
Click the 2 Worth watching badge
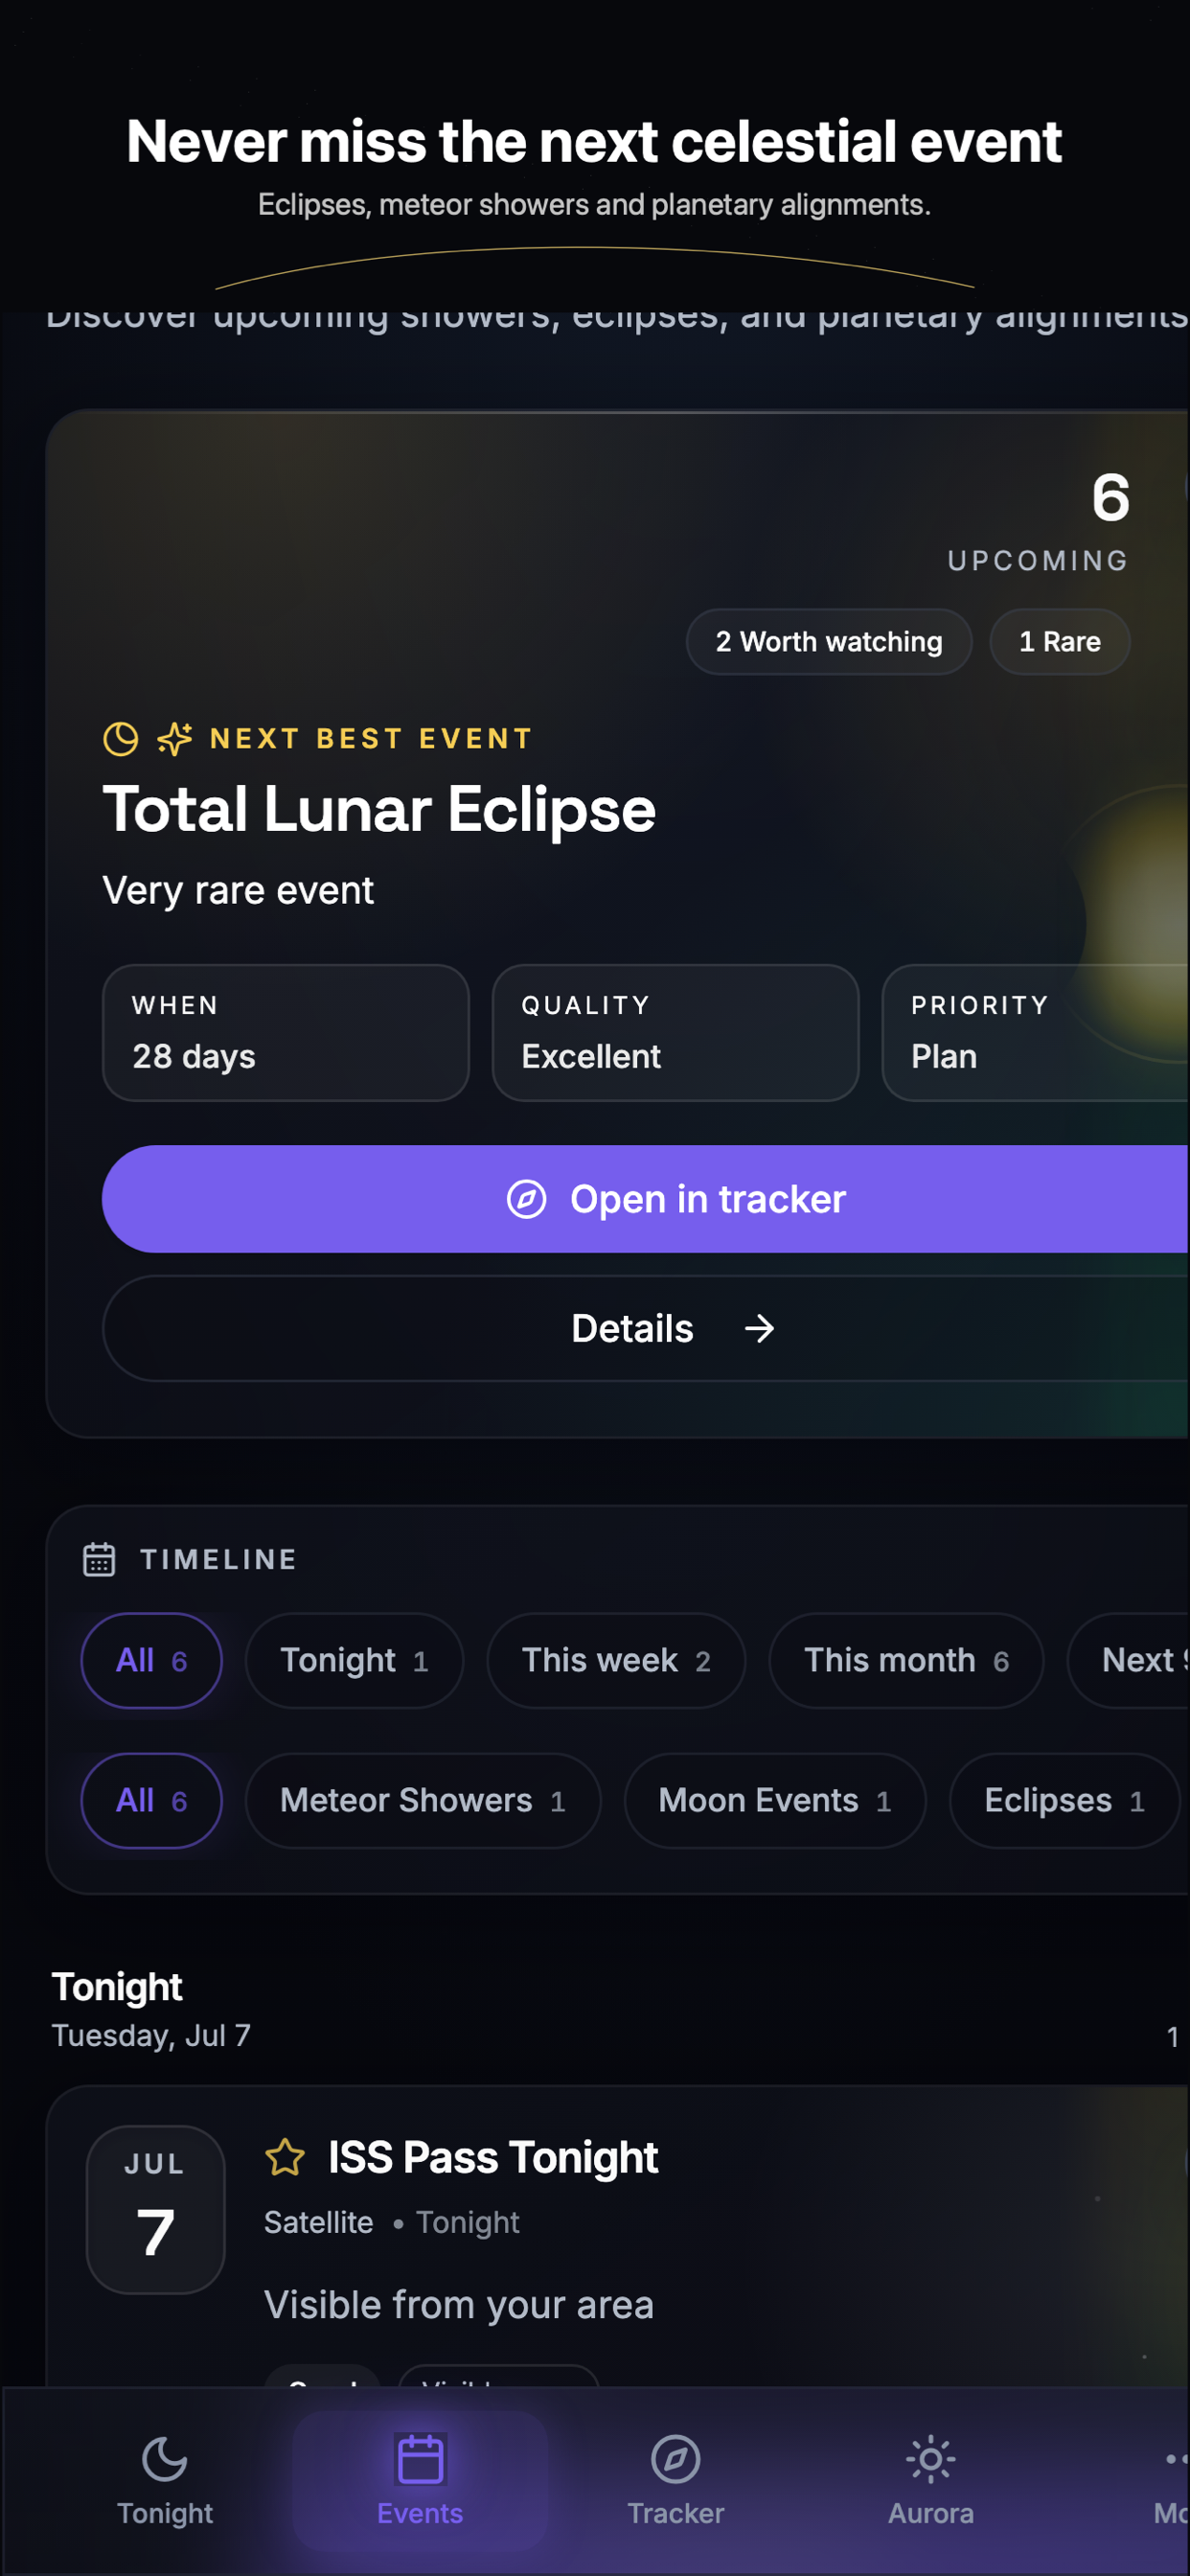[829, 641]
